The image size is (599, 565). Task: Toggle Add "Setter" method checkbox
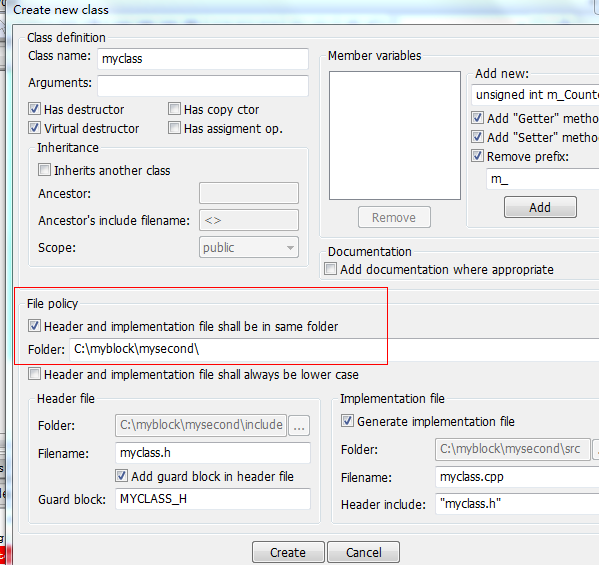coord(477,136)
